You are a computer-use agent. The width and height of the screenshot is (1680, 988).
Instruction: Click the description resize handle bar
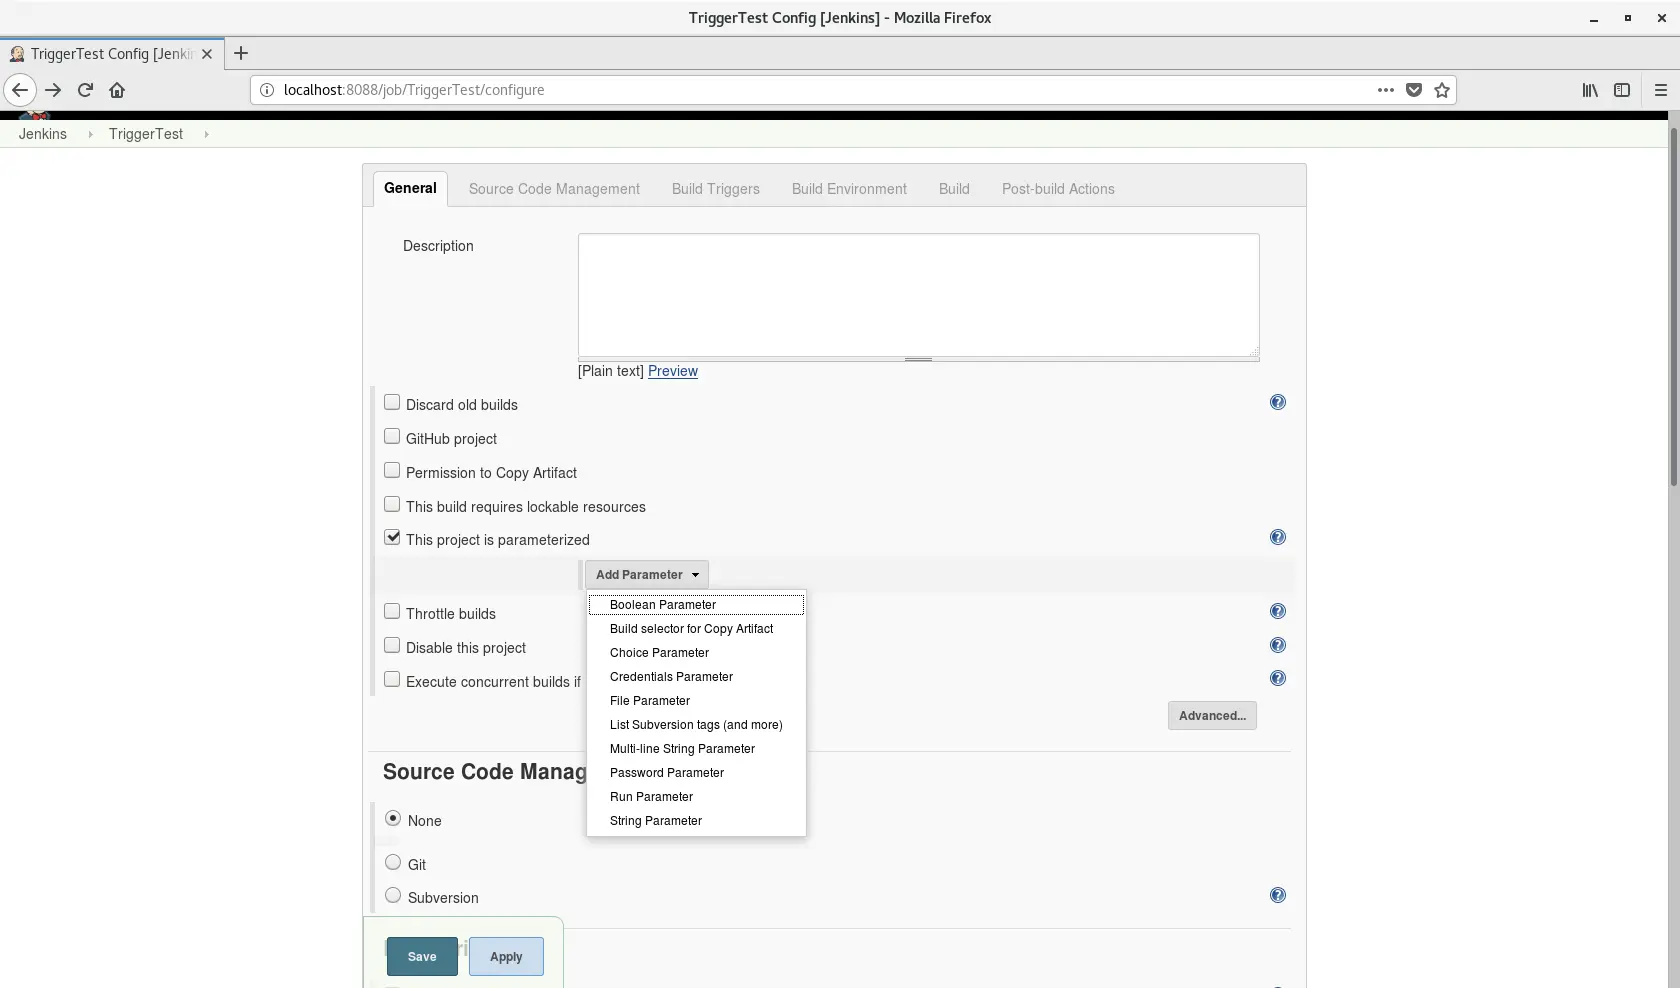pyautogui.click(x=918, y=359)
